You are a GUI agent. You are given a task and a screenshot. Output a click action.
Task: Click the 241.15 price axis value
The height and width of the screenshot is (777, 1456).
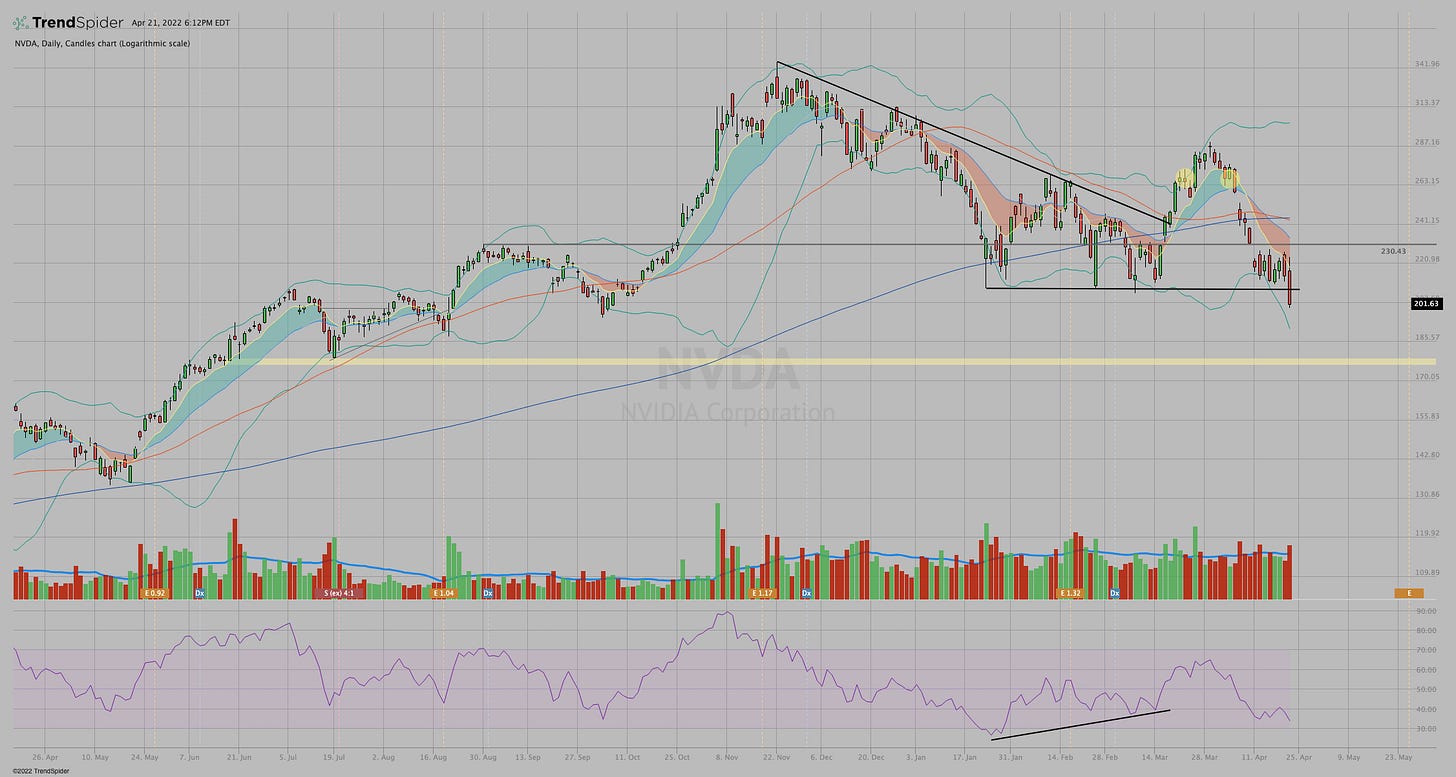click(x=1426, y=220)
